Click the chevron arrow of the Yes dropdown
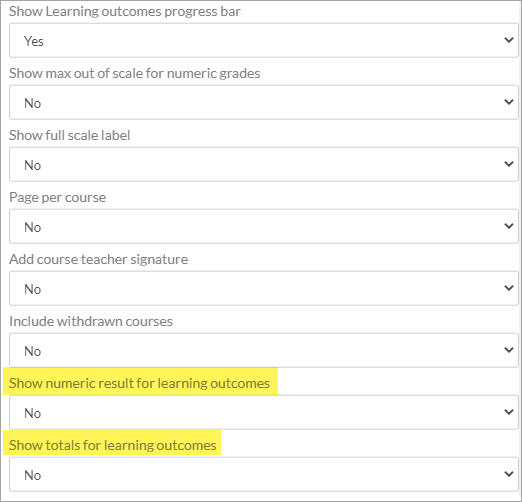The image size is (522, 502). click(x=509, y=40)
